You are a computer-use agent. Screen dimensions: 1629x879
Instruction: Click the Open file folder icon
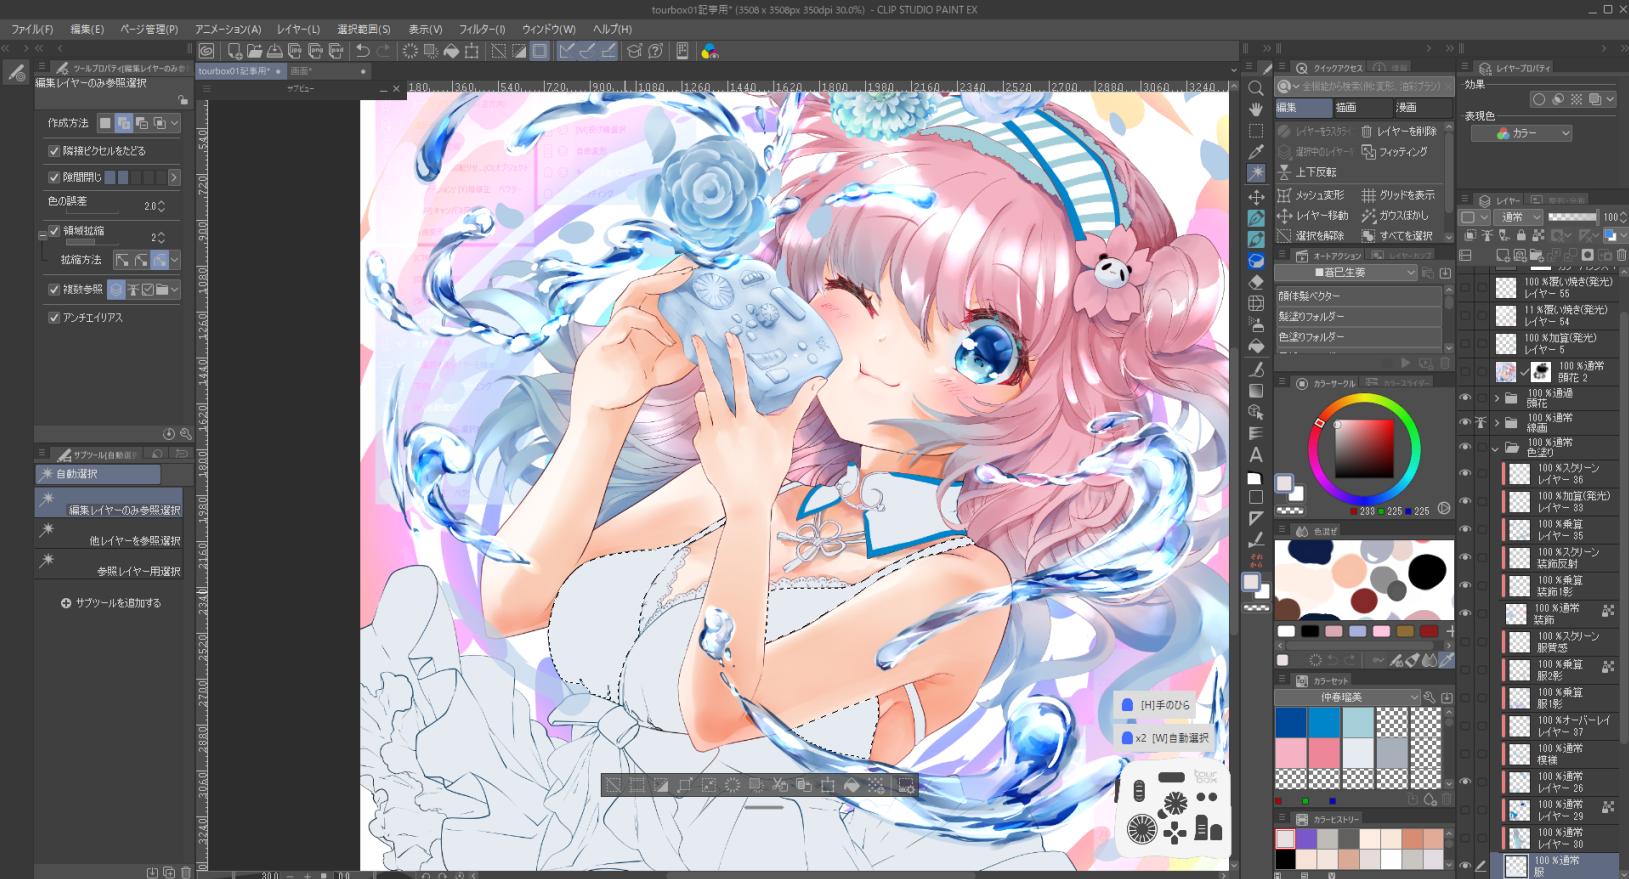pos(254,51)
